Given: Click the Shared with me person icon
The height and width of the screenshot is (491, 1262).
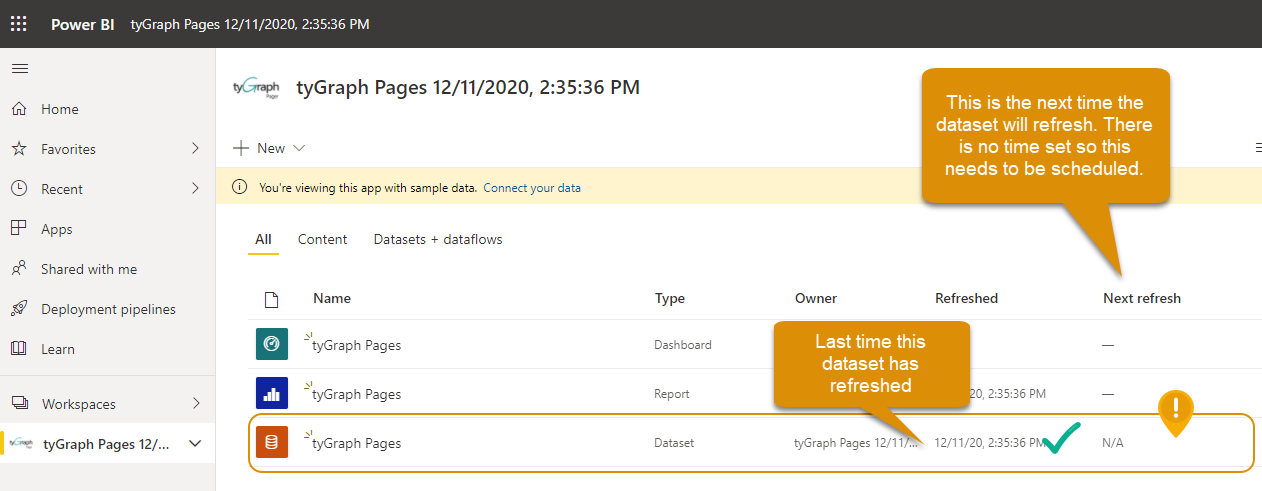Looking at the screenshot, I should [x=19, y=269].
